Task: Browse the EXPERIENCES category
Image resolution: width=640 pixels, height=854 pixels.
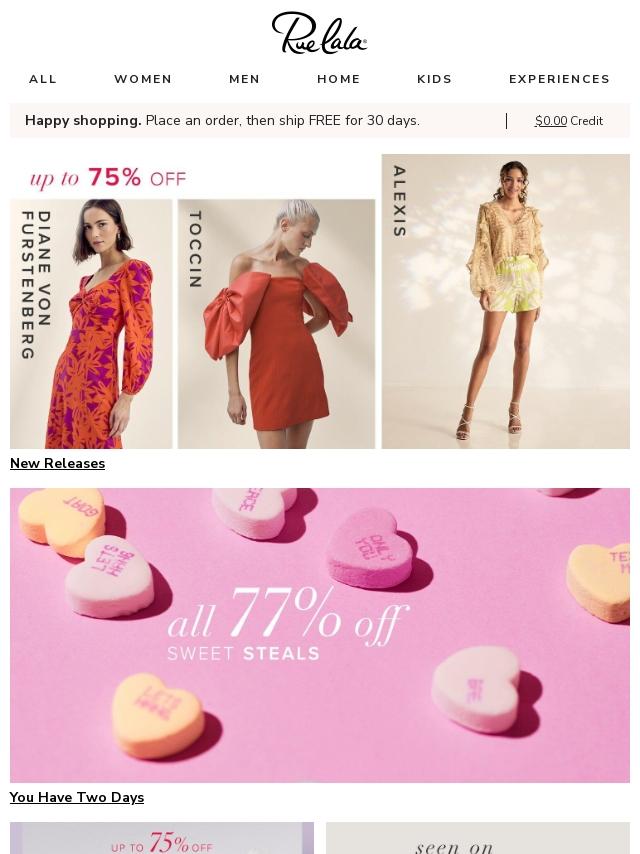Action: 559,79
